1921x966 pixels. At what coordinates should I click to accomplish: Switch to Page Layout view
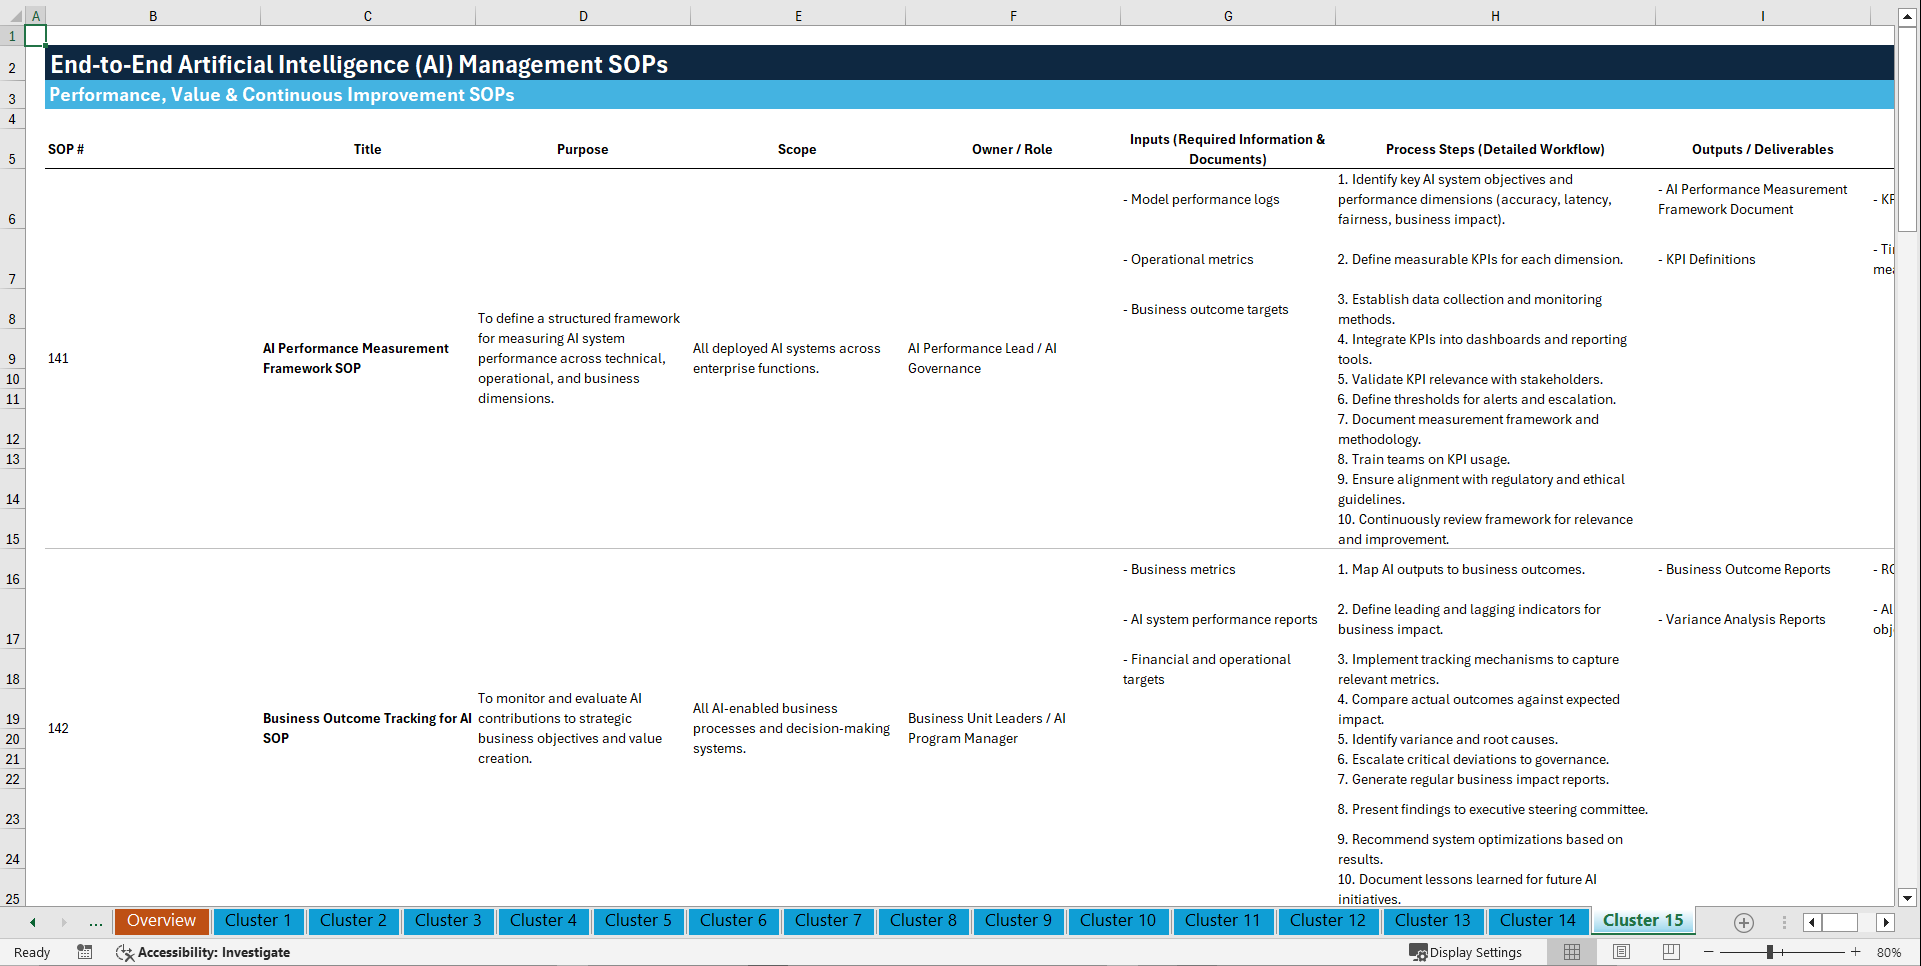pos(1621,952)
